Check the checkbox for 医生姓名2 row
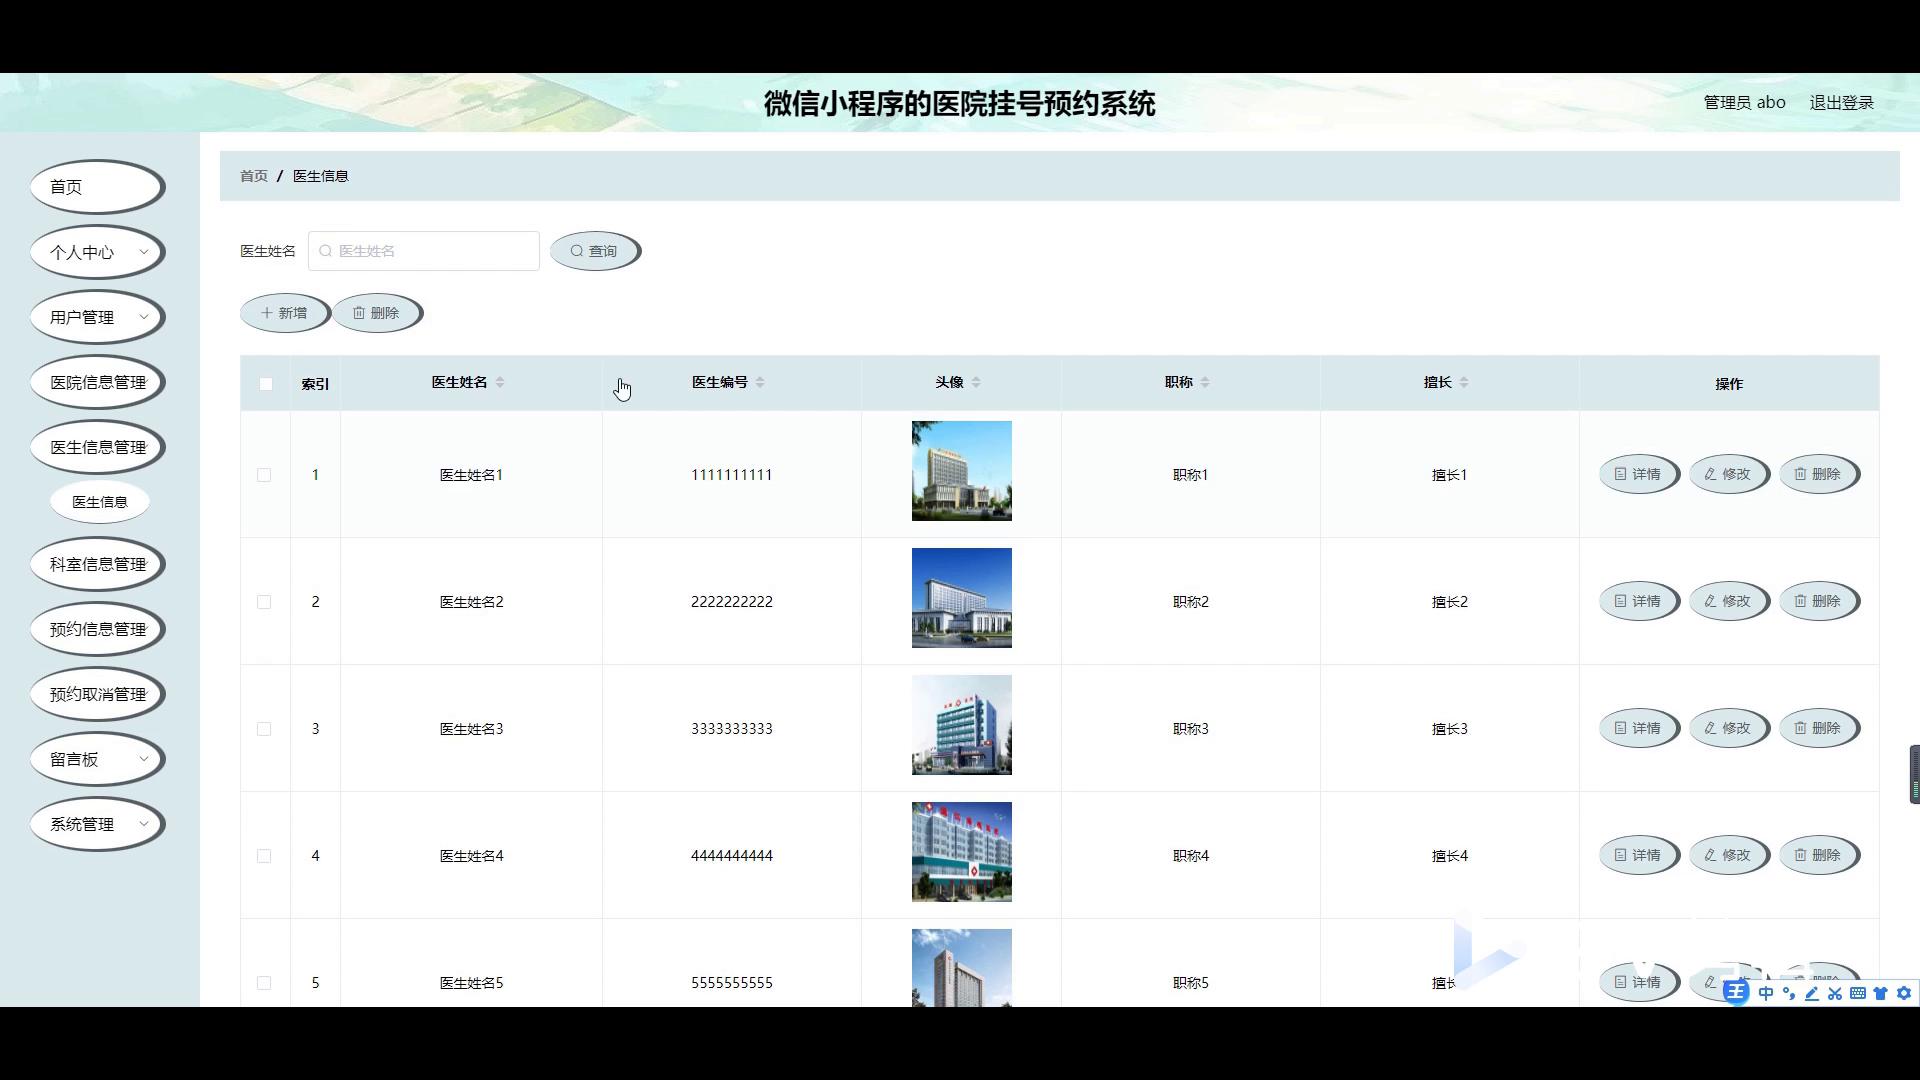Viewport: 1920px width, 1080px height. pos(264,602)
